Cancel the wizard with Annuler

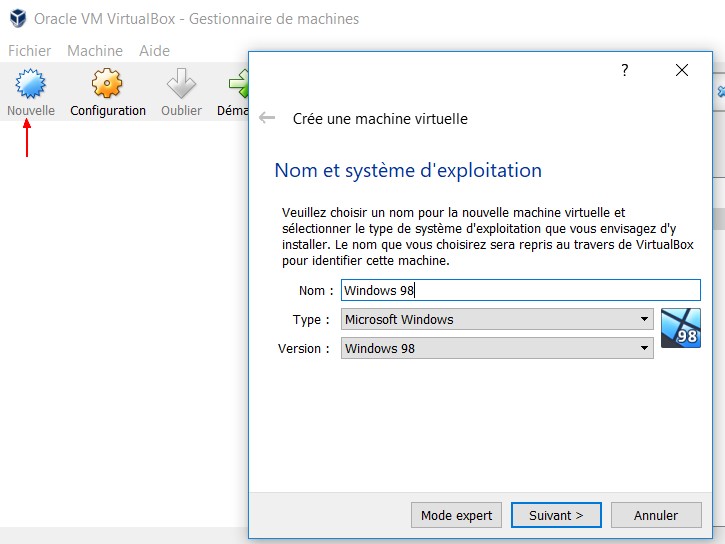tap(655, 515)
